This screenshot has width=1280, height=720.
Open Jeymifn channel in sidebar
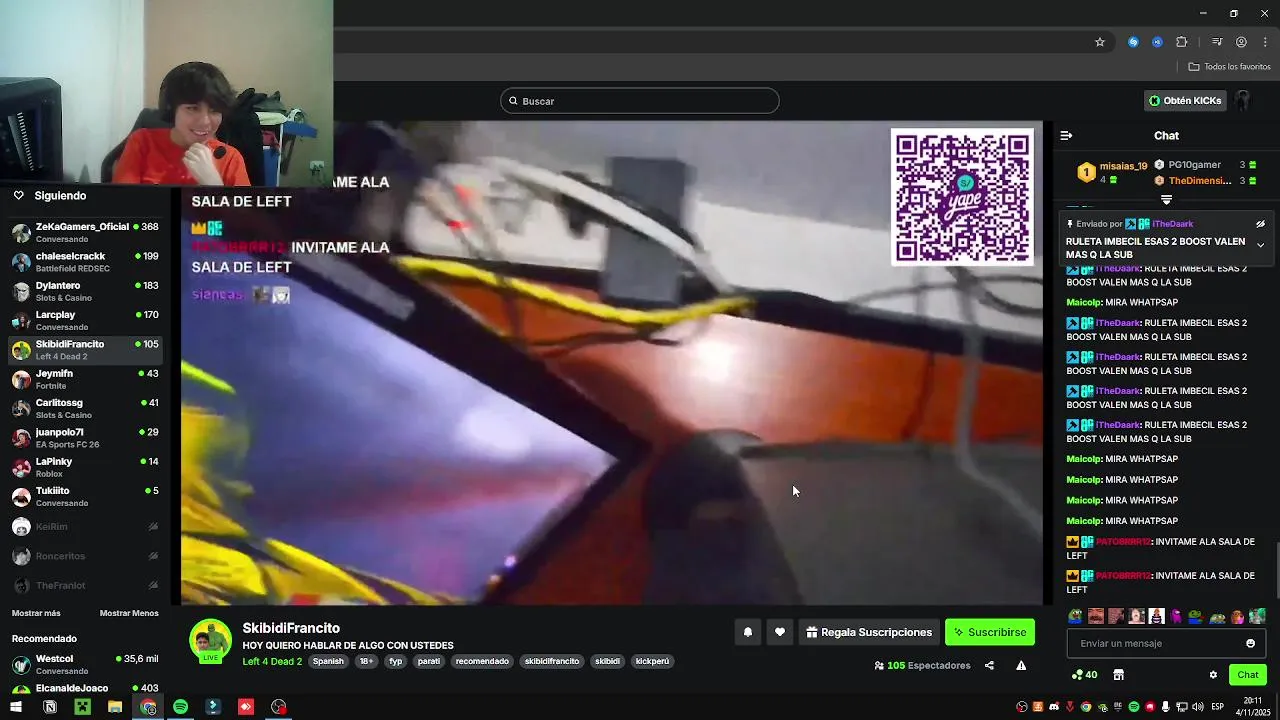coord(85,379)
